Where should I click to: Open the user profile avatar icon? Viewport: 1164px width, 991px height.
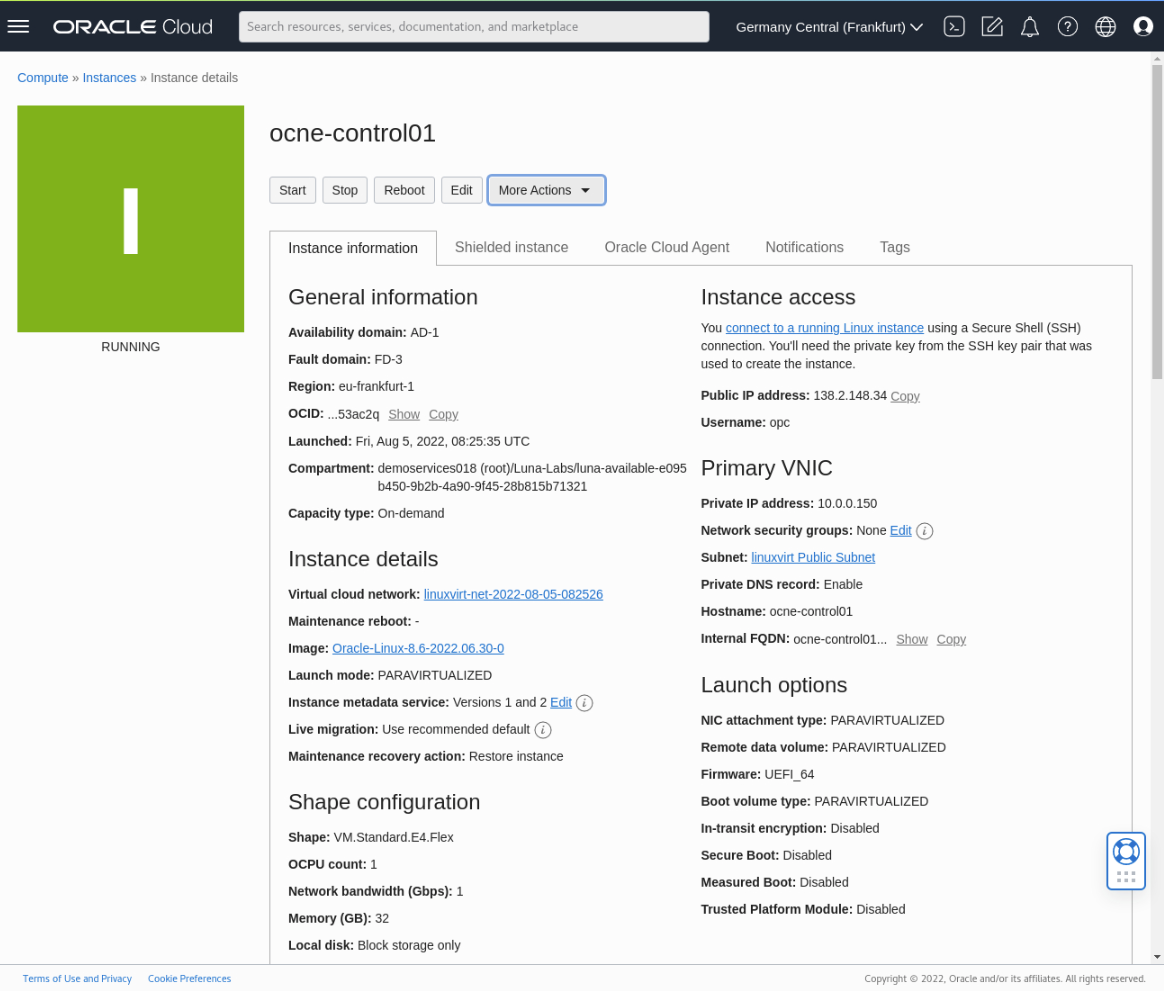point(1143,26)
